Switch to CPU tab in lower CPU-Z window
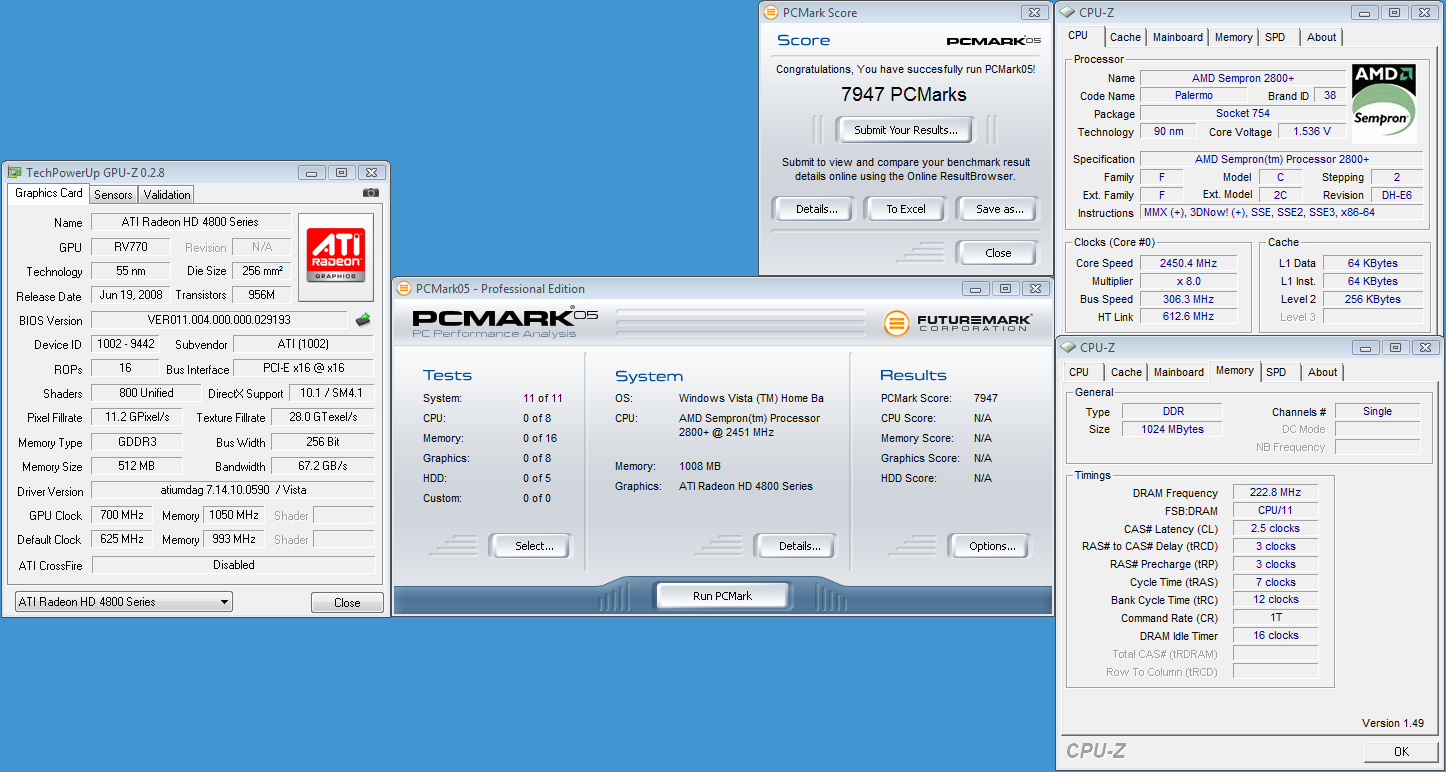The width and height of the screenshot is (1446, 772). [1079, 372]
